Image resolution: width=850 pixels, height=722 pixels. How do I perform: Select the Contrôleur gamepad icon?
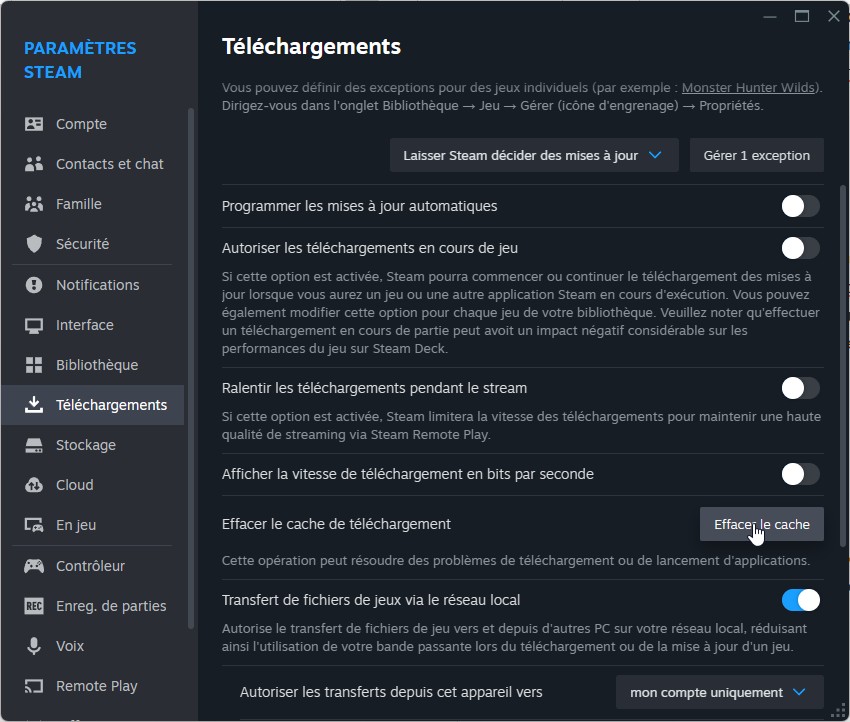[34, 565]
